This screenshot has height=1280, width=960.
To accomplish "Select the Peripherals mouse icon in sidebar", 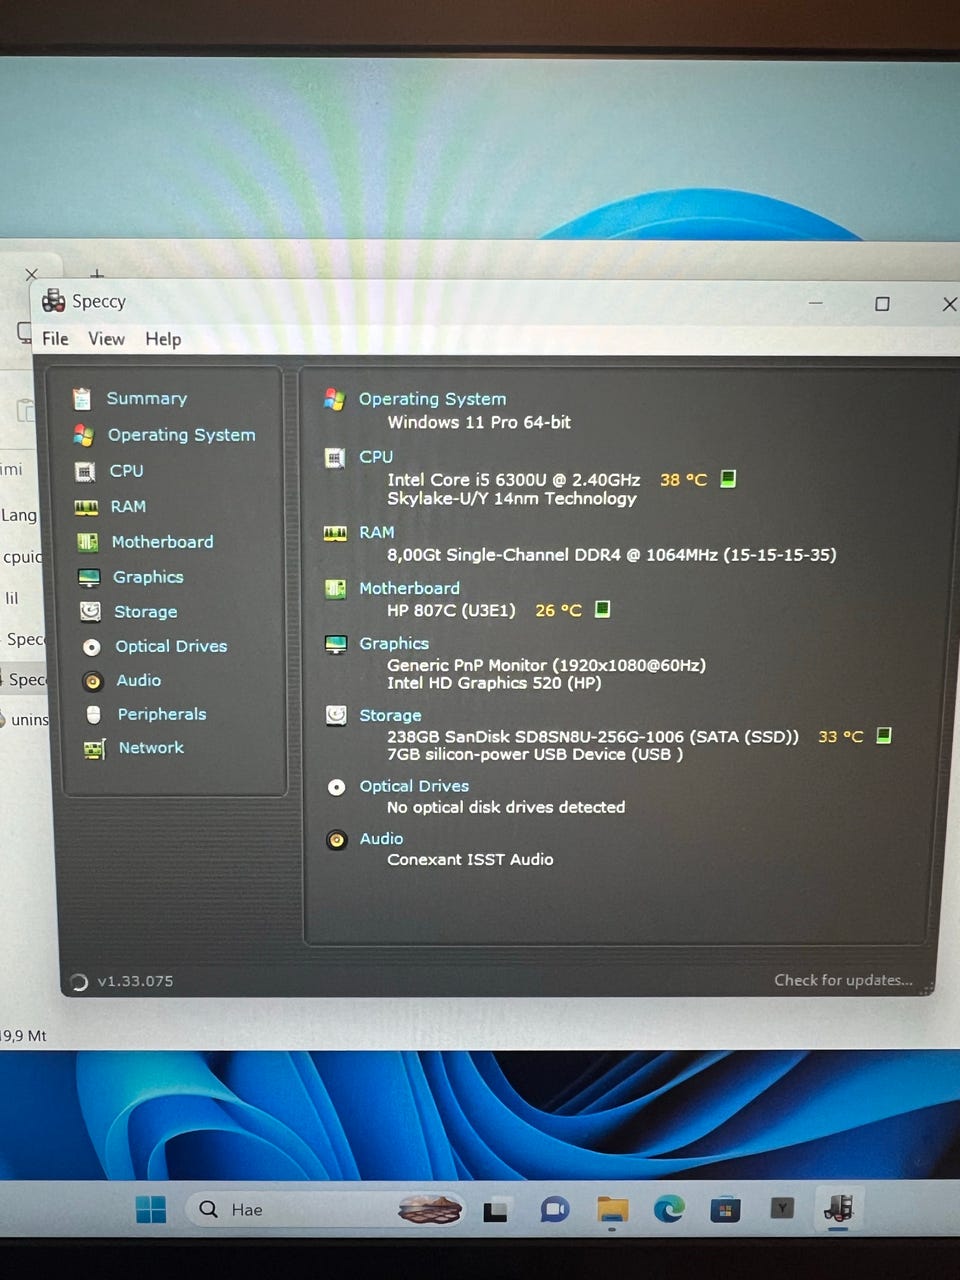I will tap(94, 714).
